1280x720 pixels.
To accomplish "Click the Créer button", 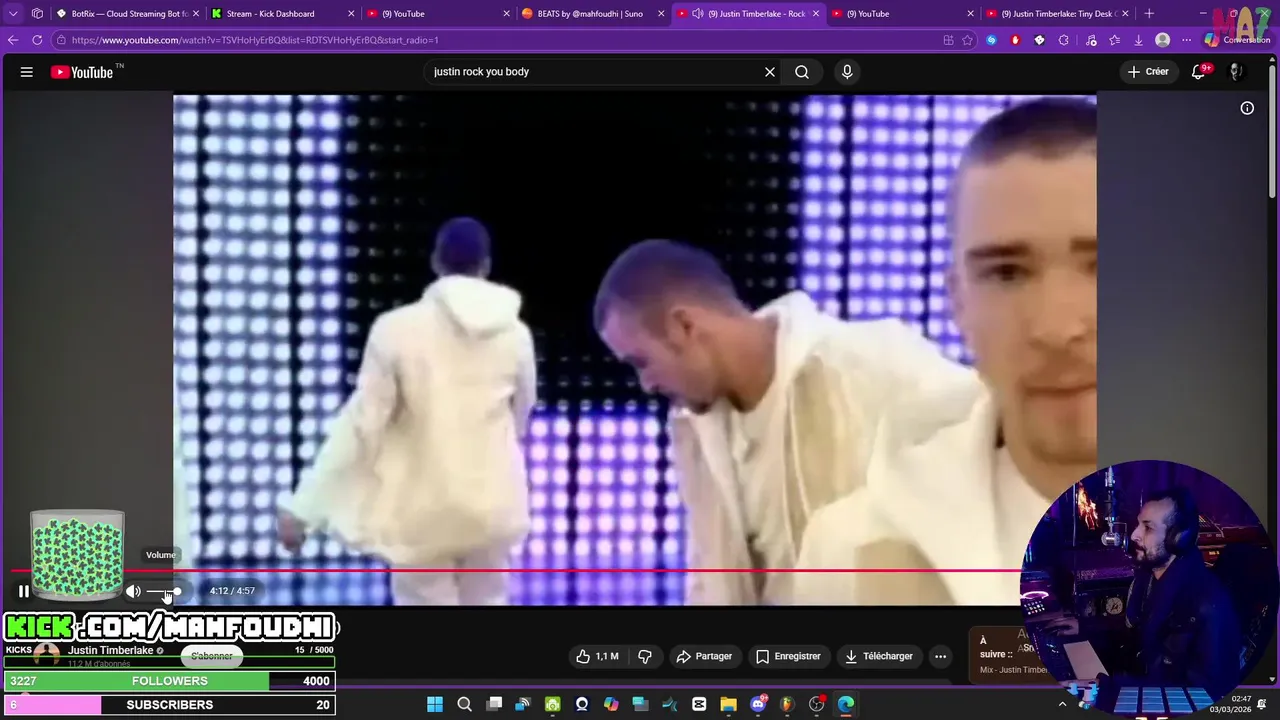I will (x=1148, y=72).
